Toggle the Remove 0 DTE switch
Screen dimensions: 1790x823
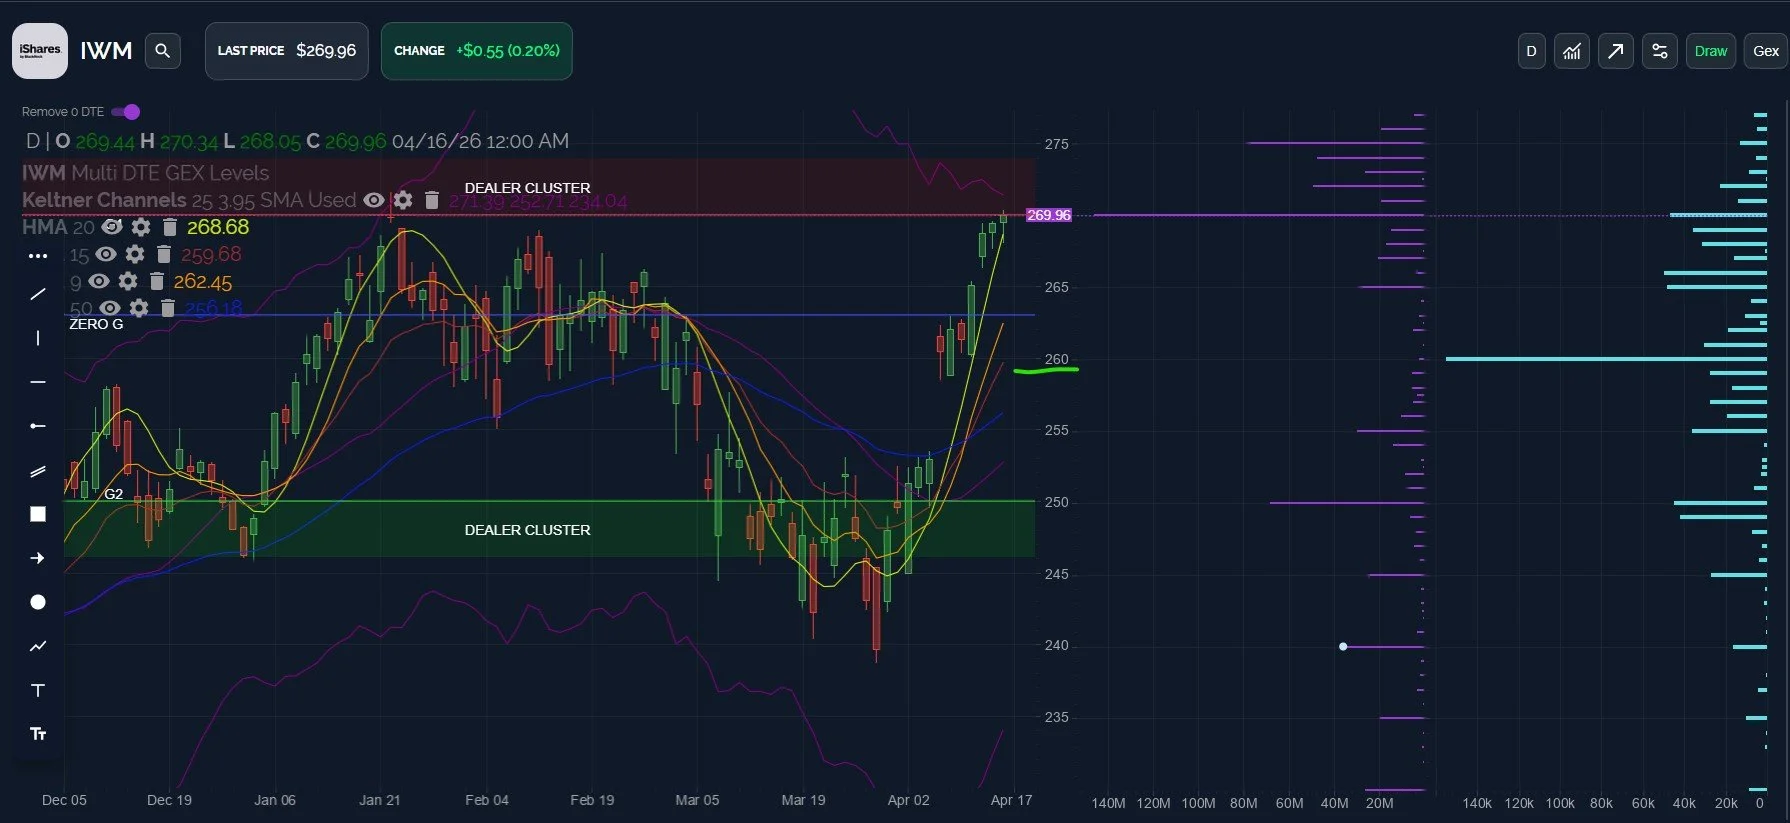pyautogui.click(x=126, y=112)
